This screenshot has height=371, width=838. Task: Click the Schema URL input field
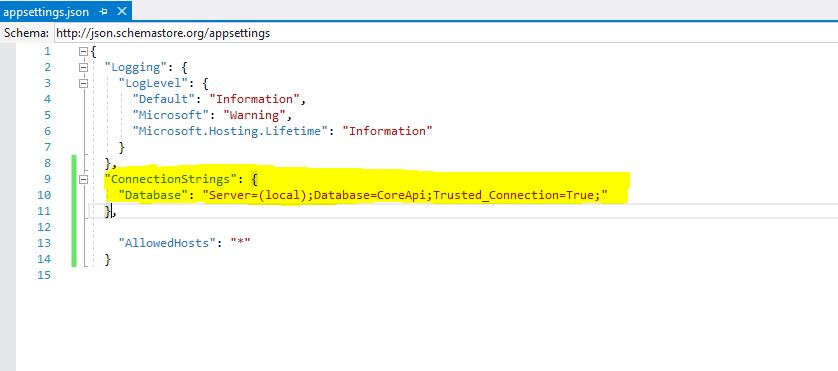(446, 33)
